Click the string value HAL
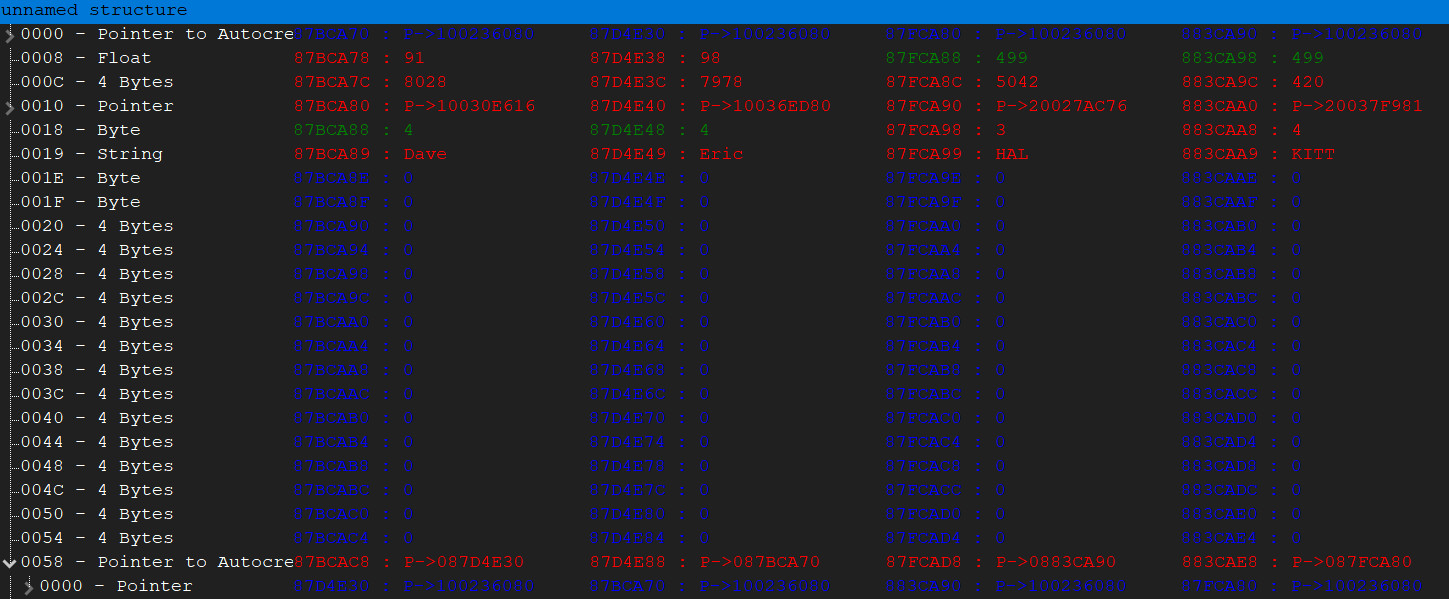1449x599 pixels. (x=1011, y=155)
